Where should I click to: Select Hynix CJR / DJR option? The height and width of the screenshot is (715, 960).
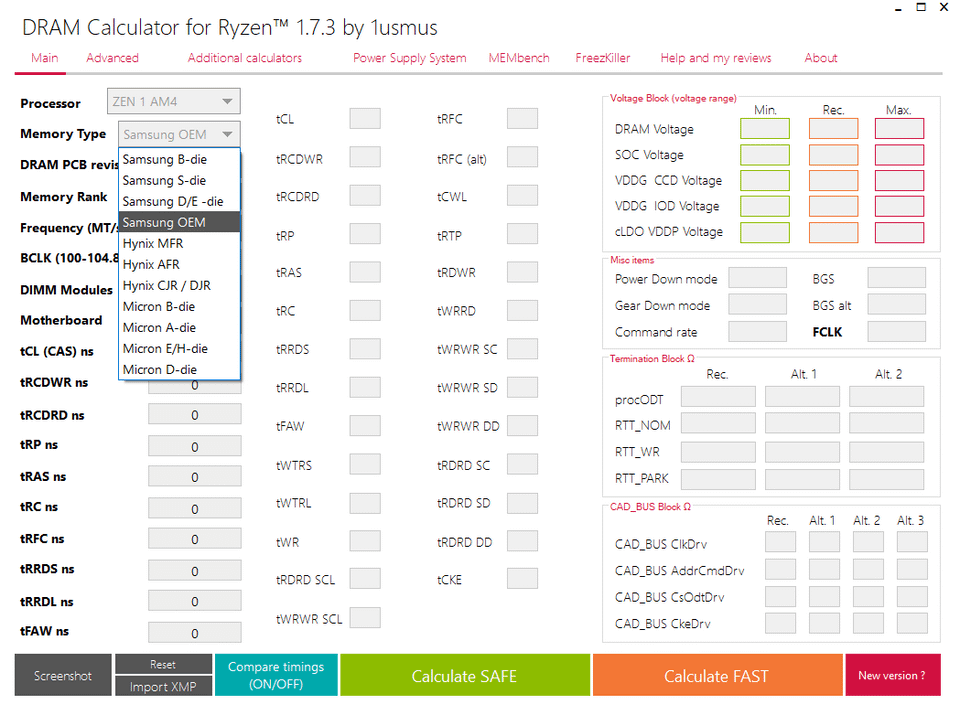[179, 285]
